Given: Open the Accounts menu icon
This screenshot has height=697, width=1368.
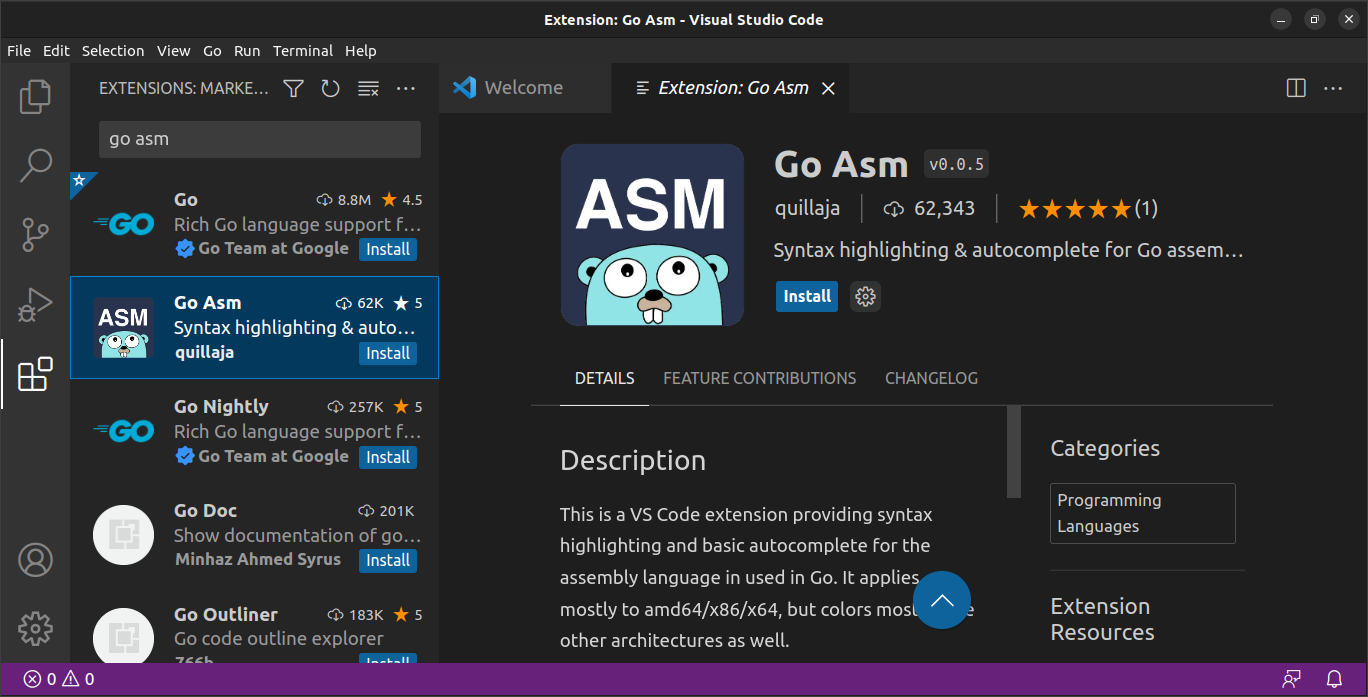Looking at the screenshot, I should (x=35, y=560).
